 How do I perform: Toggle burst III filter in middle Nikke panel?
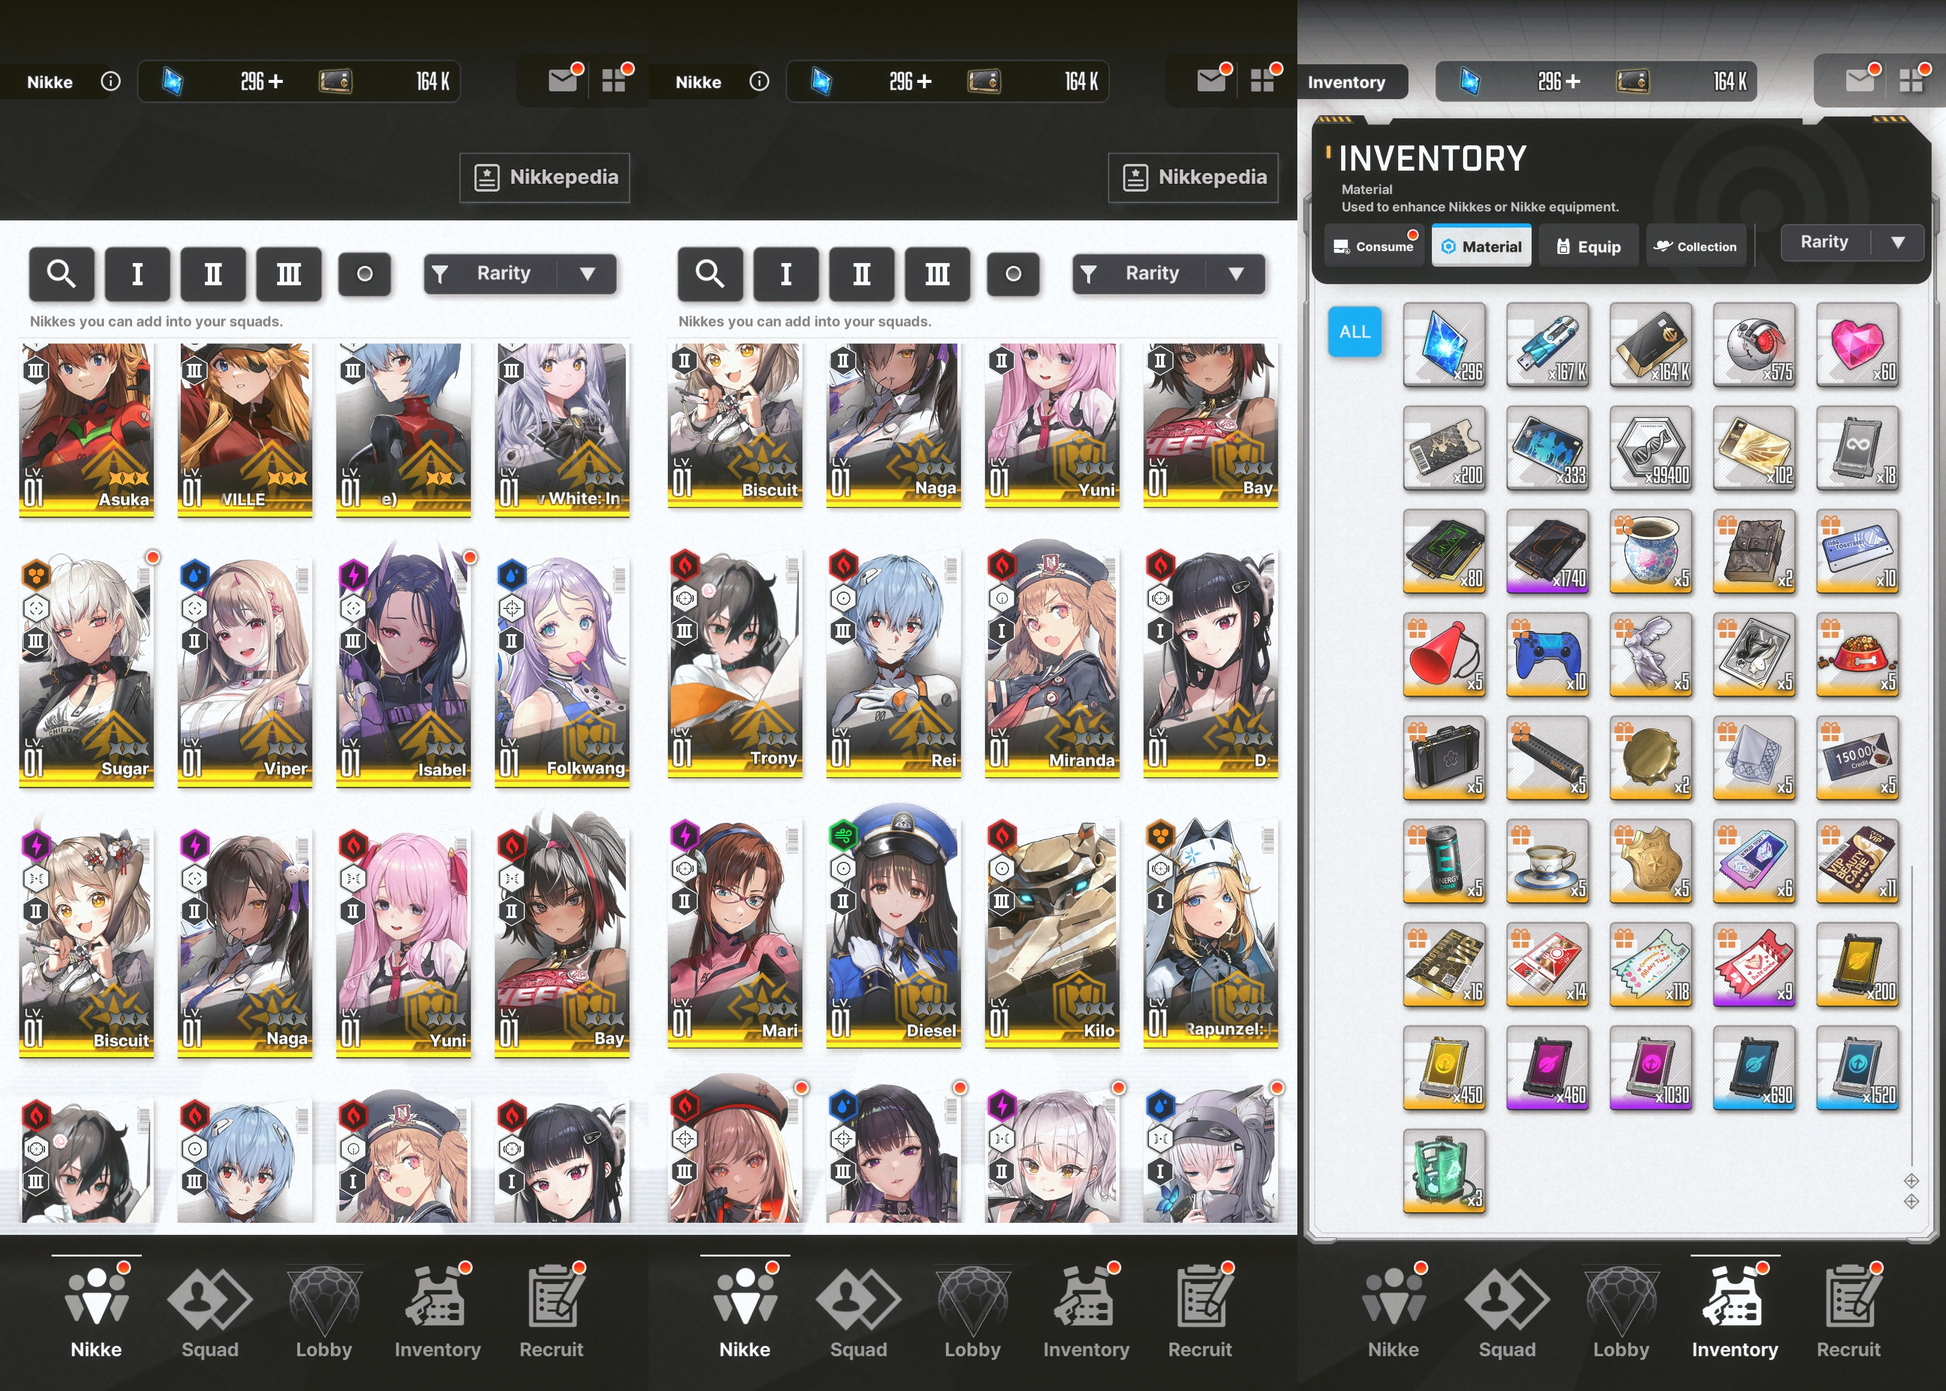coord(938,274)
